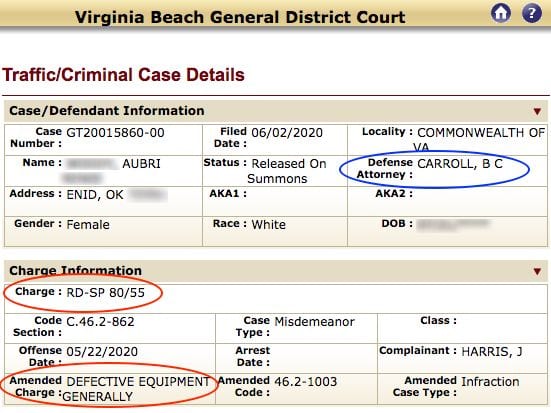Image resolution: width=551 pixels, height=413 pixels.
Task: Click the Virginia Beach General District Court title
Action: tap(240, 17)
